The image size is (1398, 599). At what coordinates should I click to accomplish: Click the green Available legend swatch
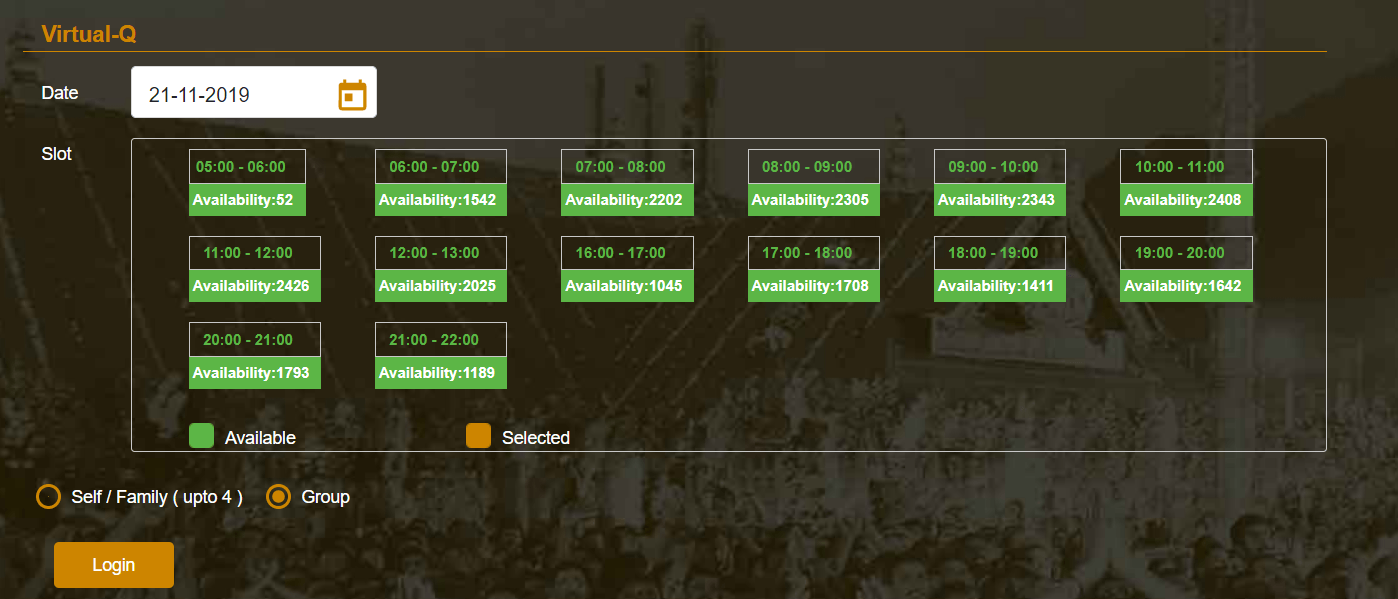coord(202,435)
